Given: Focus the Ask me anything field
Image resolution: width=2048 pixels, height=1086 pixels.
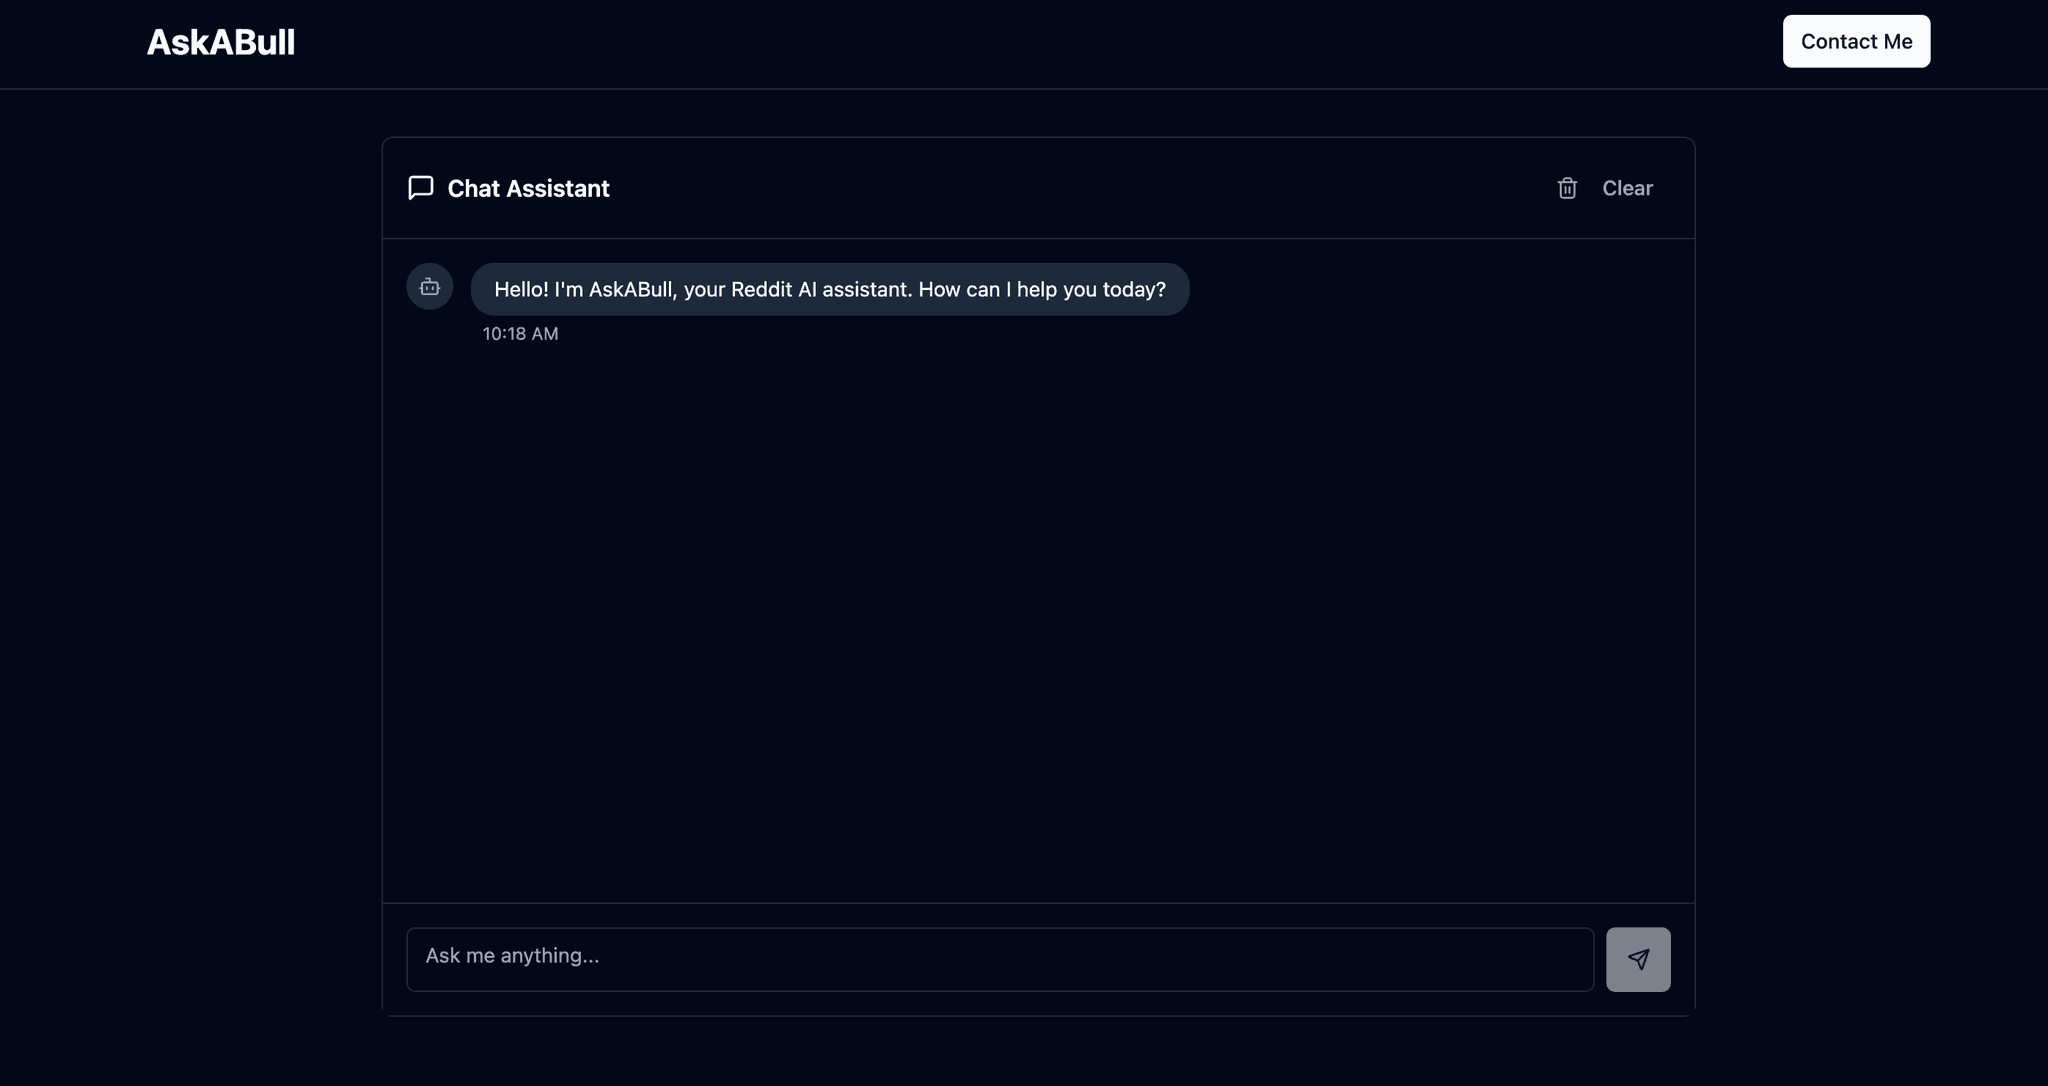Looking at the screenshot, I should point(1000,959).
